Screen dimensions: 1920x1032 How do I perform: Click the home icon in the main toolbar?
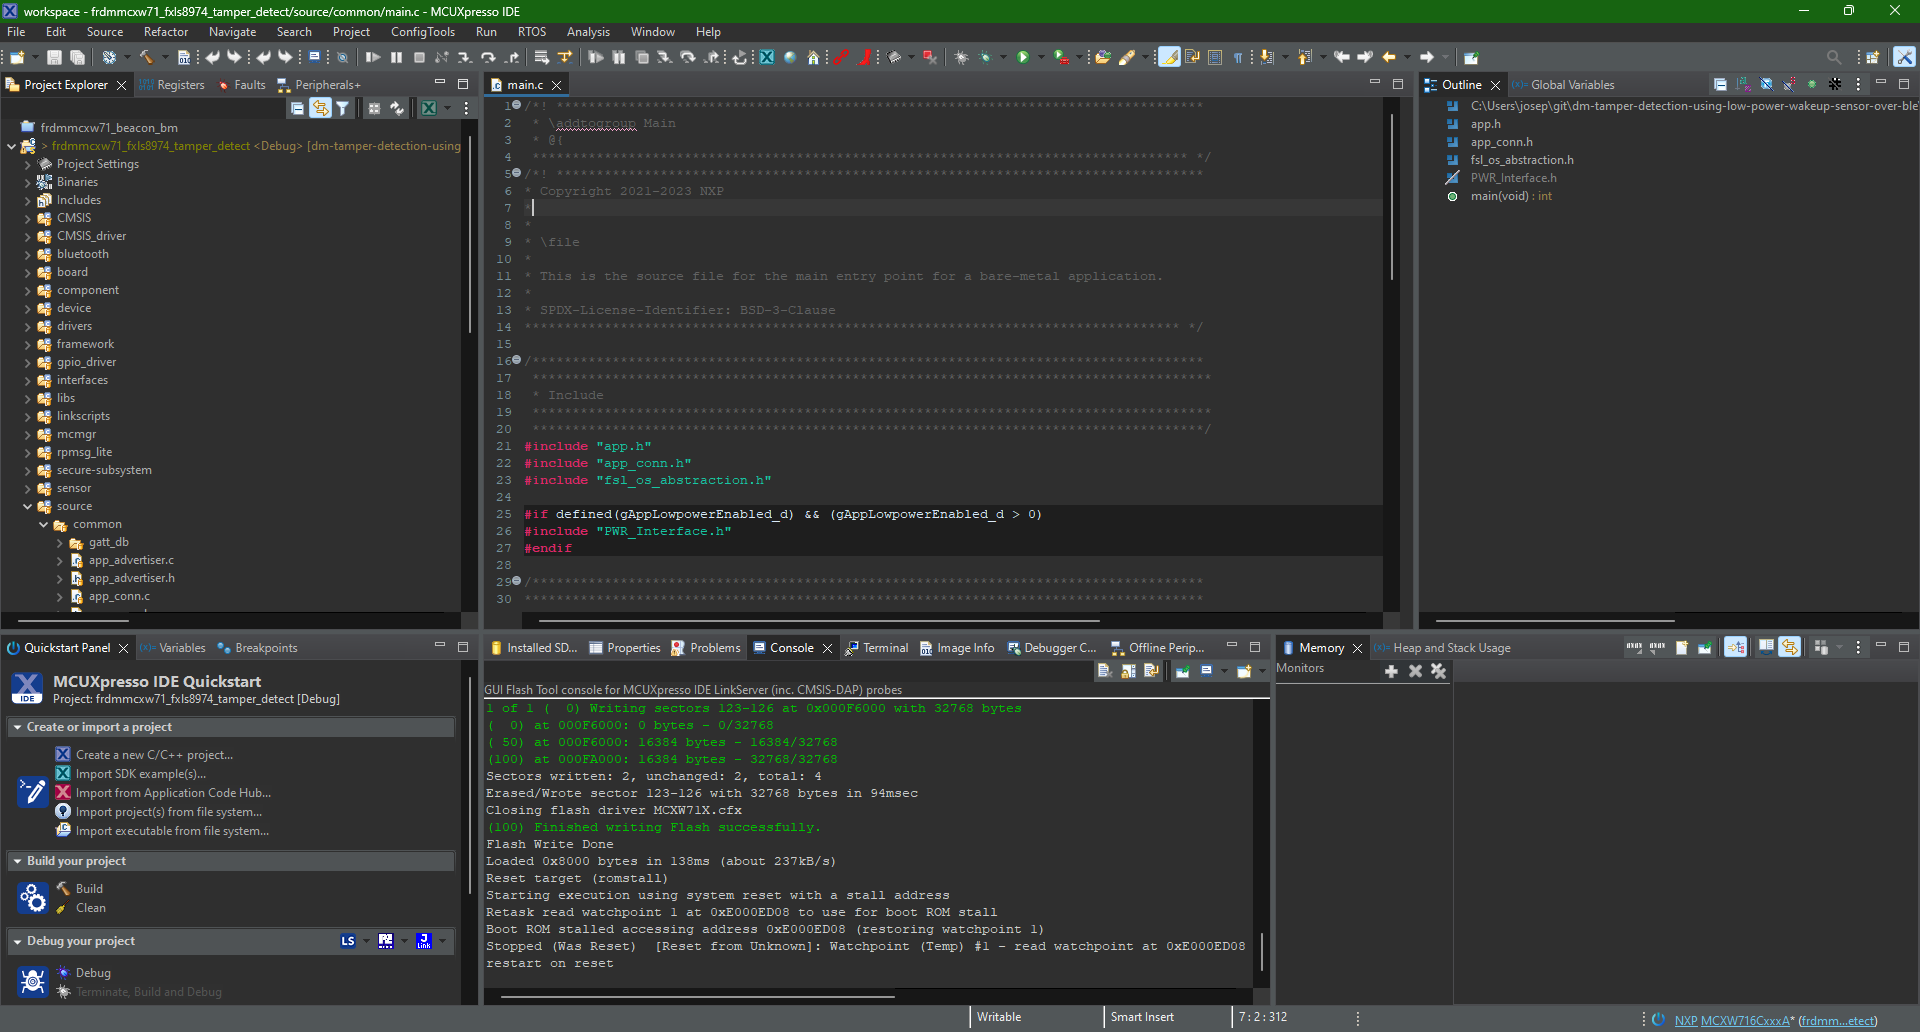tap(813, 58)
